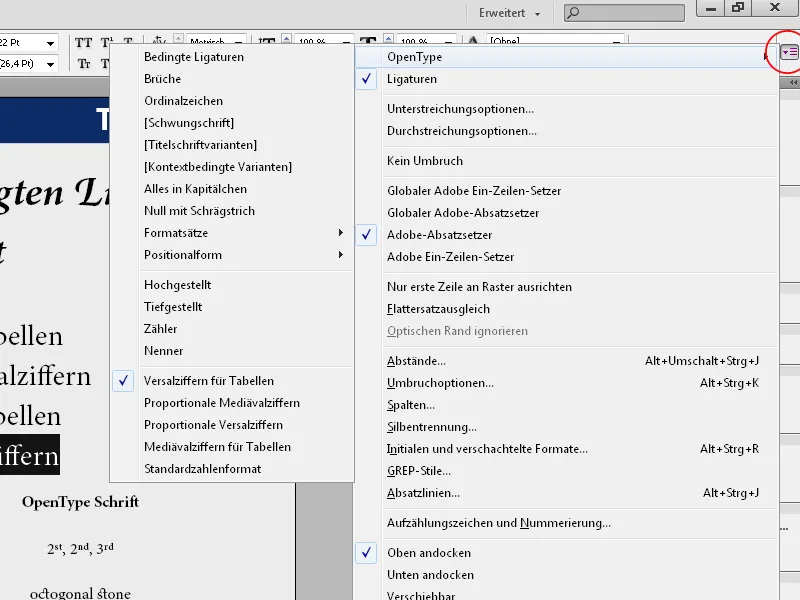Click the Small Caps Tr icon
This screenshot has width=800, height=600.
[x=84, y=64]
